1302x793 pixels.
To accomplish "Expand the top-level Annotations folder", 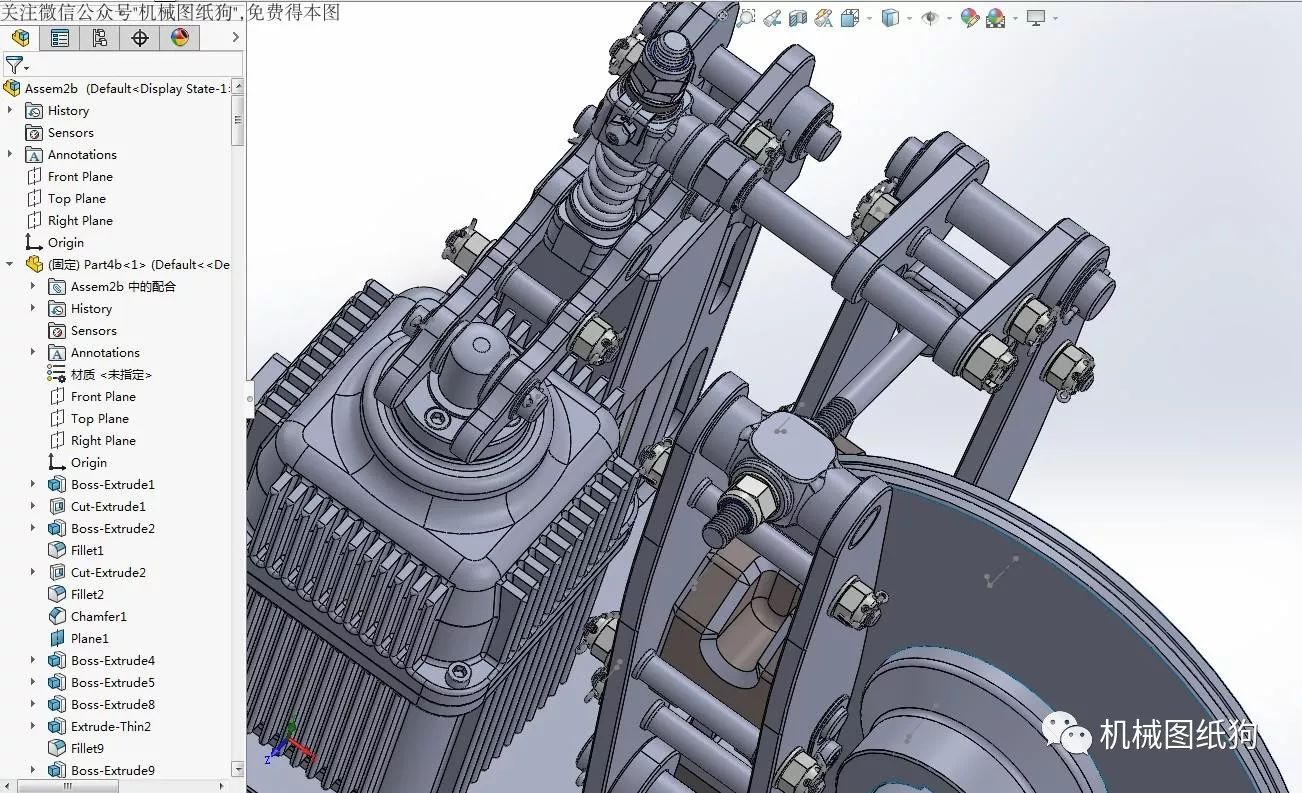I will point(11,154).
